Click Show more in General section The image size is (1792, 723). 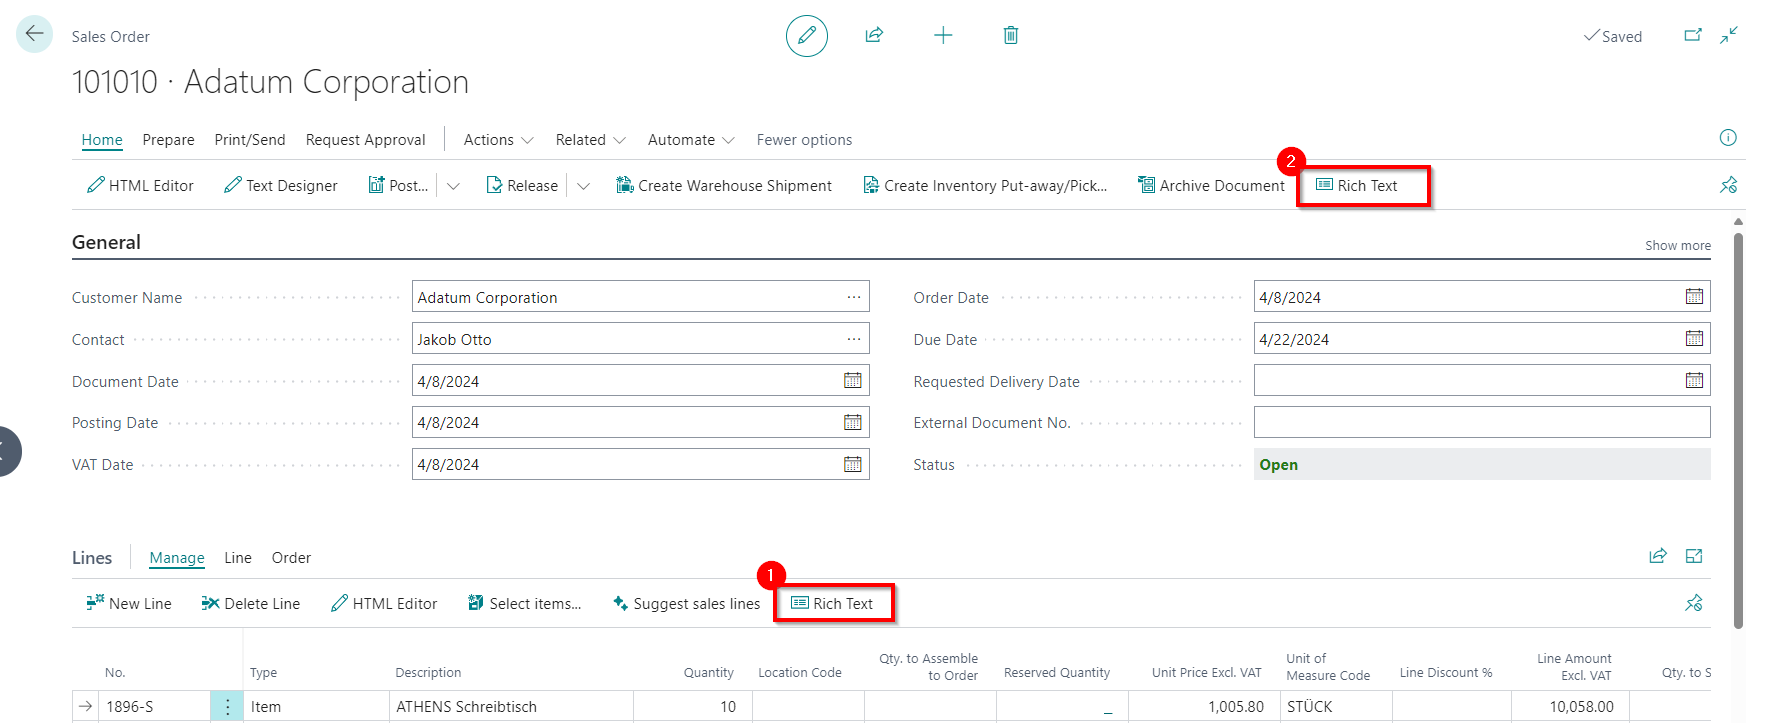1677,245
